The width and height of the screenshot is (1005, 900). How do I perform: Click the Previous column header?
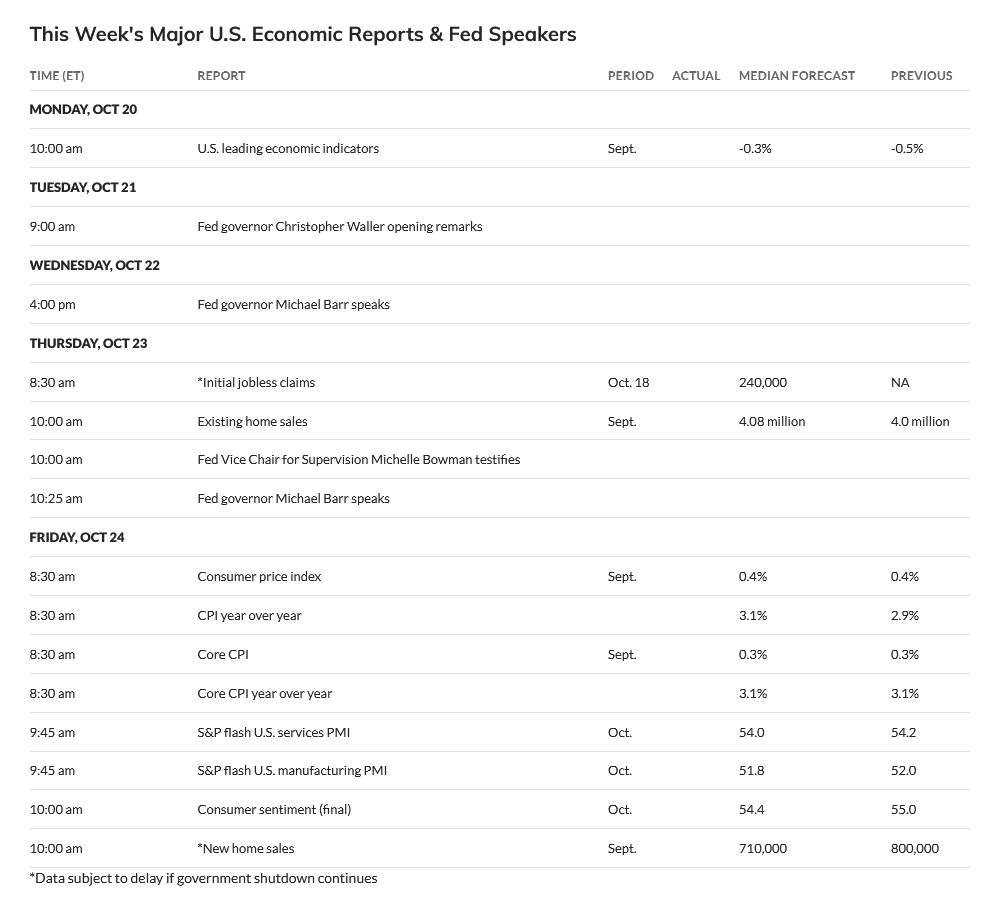coord(921,75)
